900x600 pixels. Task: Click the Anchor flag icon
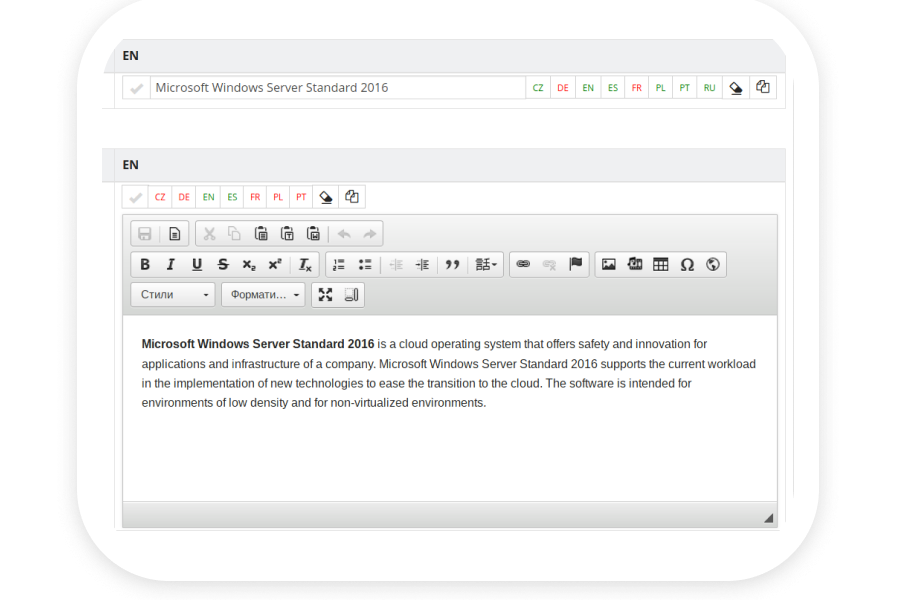(x=575, y=264)
